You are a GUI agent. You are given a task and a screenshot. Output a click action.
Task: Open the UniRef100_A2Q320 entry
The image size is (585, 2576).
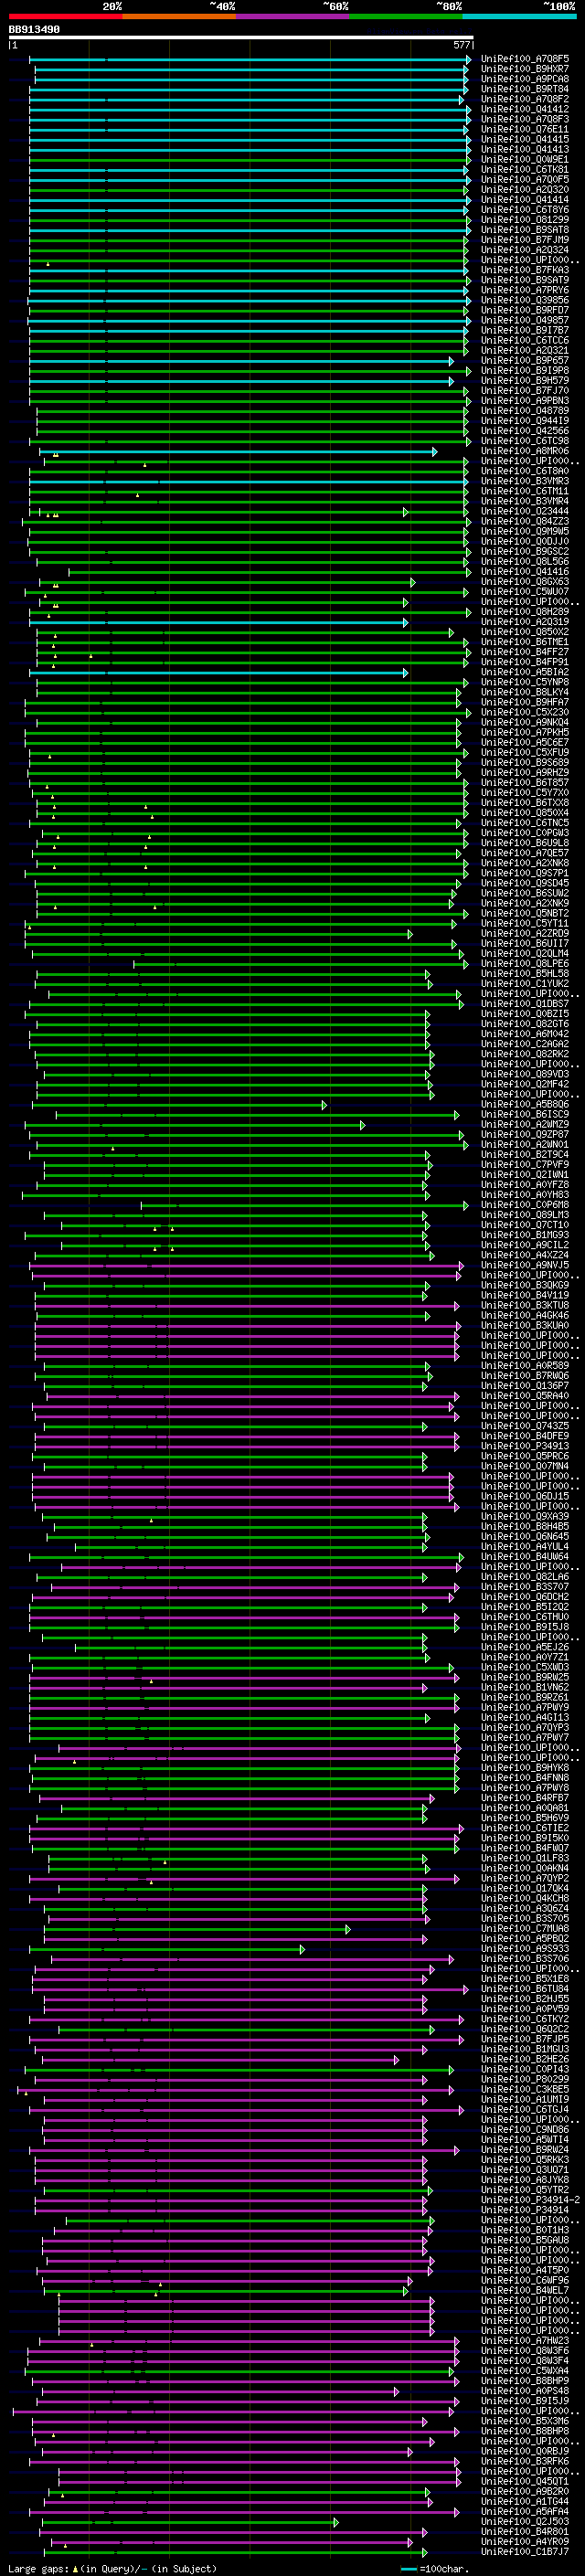point(525,190)
